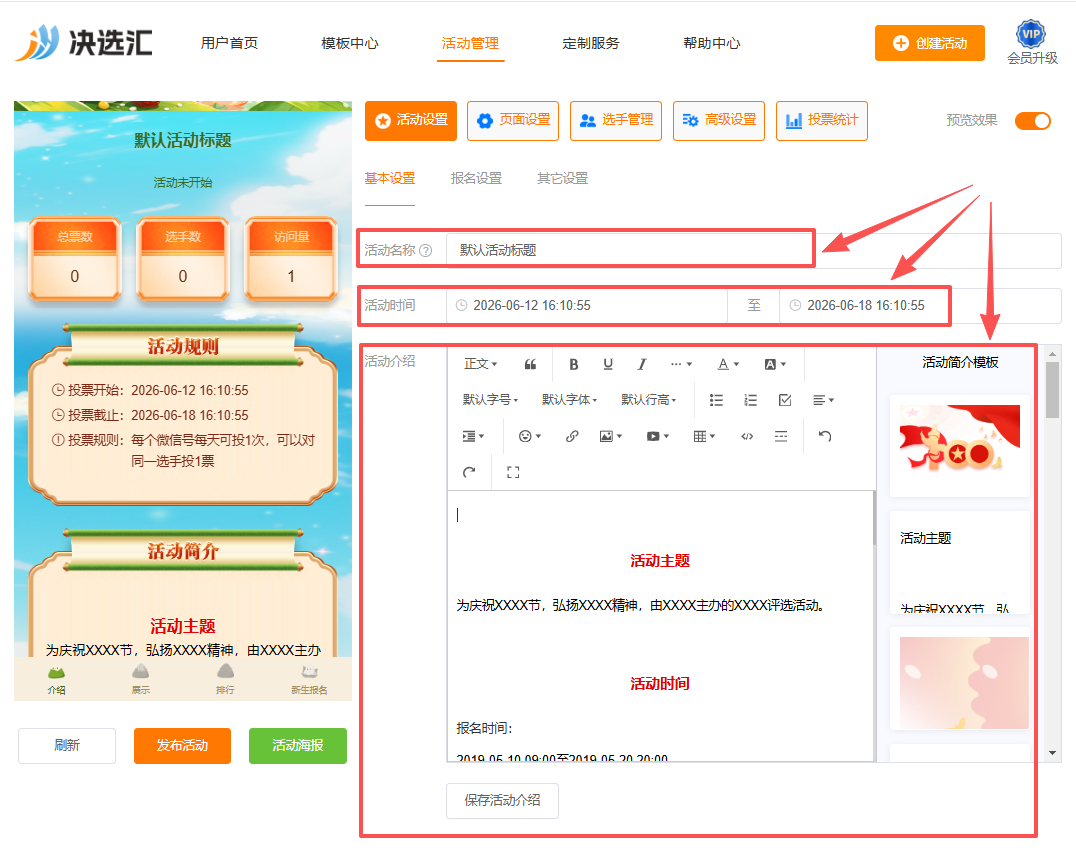Click template panel scrollbar down arrow
The width and height of the screenshot is (1076, 851).
pos(1053,753)
